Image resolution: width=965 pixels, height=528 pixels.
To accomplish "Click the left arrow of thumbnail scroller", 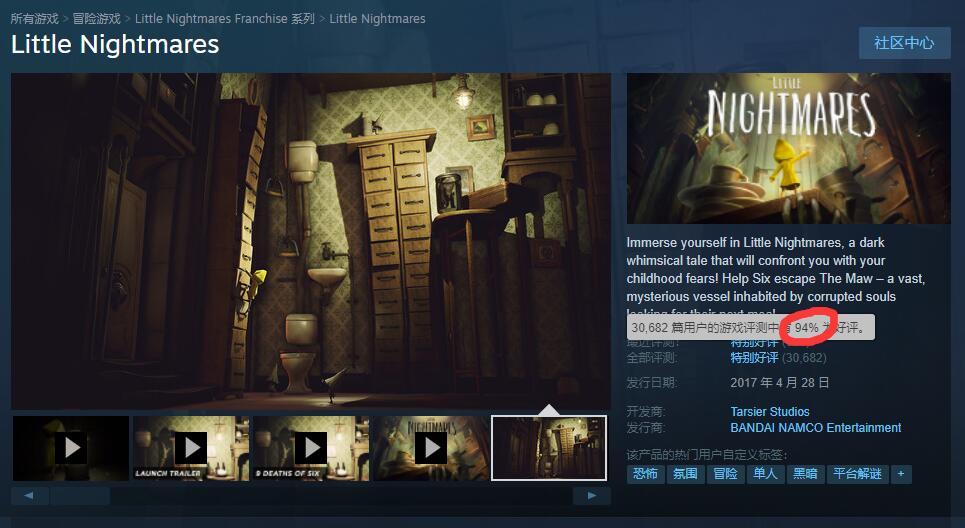I will point(29,495).
